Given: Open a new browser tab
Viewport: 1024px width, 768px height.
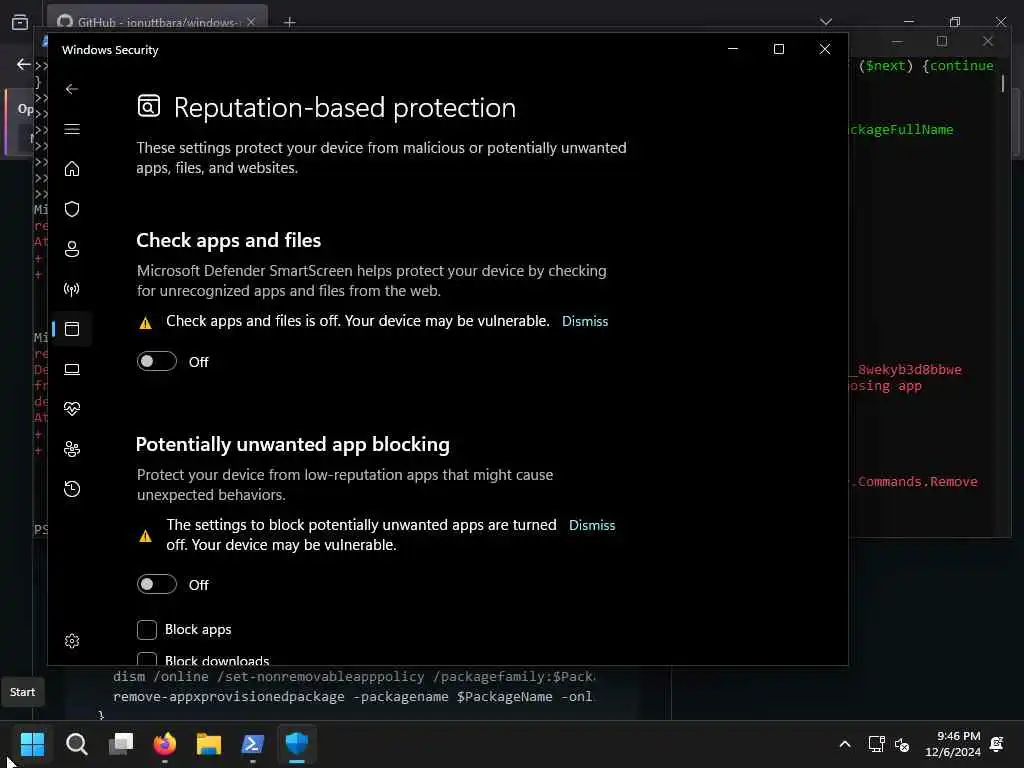Looking at the screenshot, I should coord(290,22).
